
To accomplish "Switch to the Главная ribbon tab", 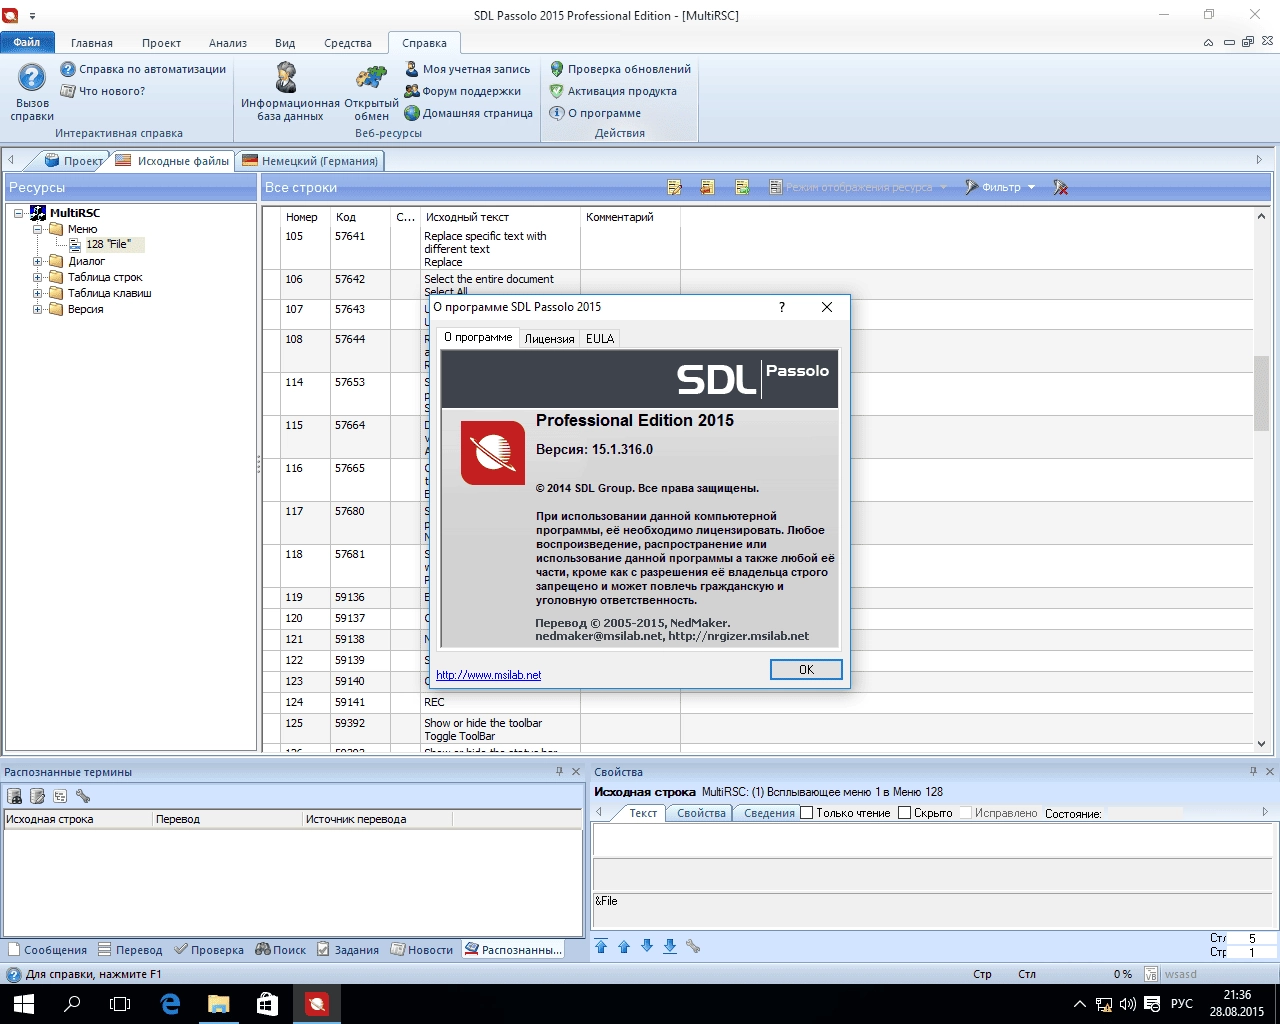I will click(x=92, y=43).
